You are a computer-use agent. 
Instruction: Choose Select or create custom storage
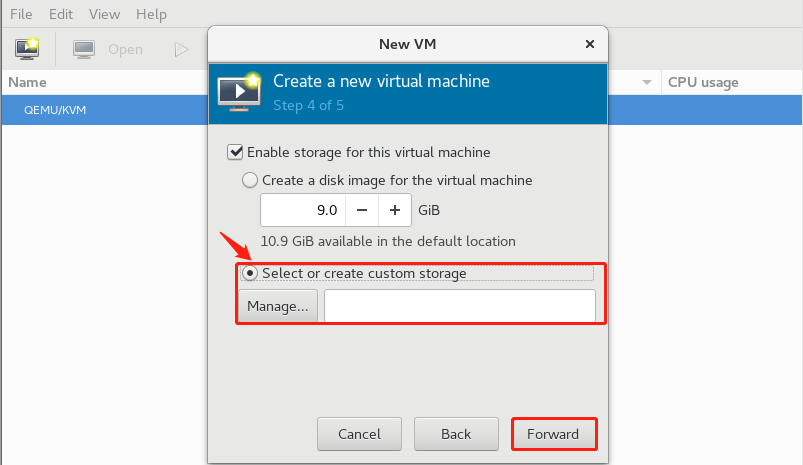[x=250, y=273]
